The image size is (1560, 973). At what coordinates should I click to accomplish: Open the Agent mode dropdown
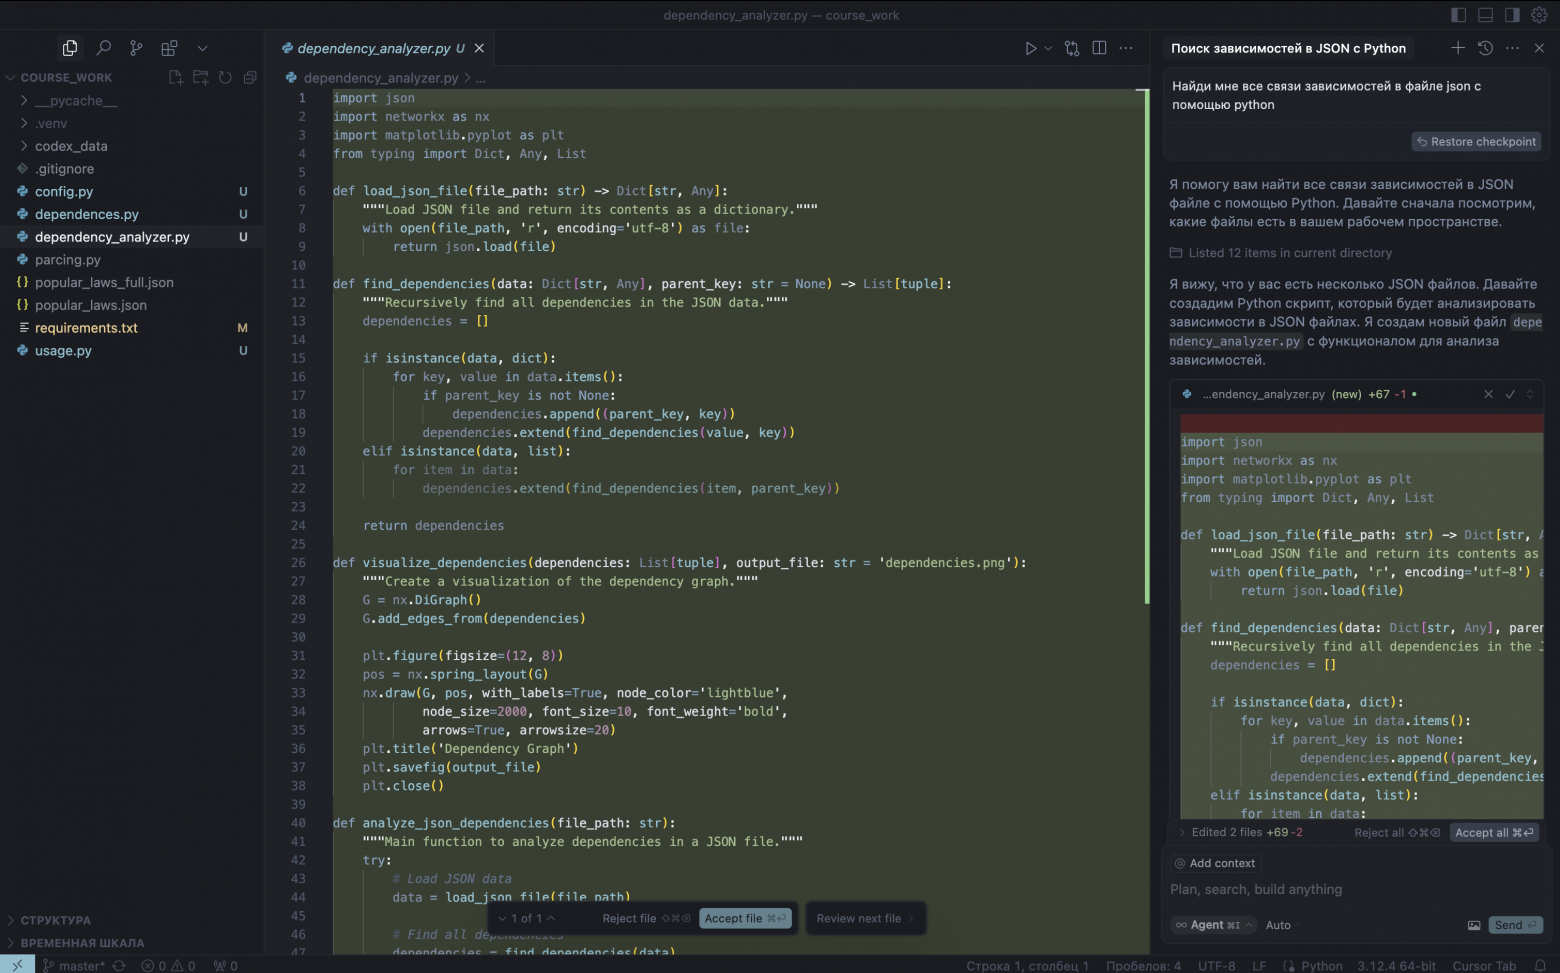click(x=1213, y=925)
